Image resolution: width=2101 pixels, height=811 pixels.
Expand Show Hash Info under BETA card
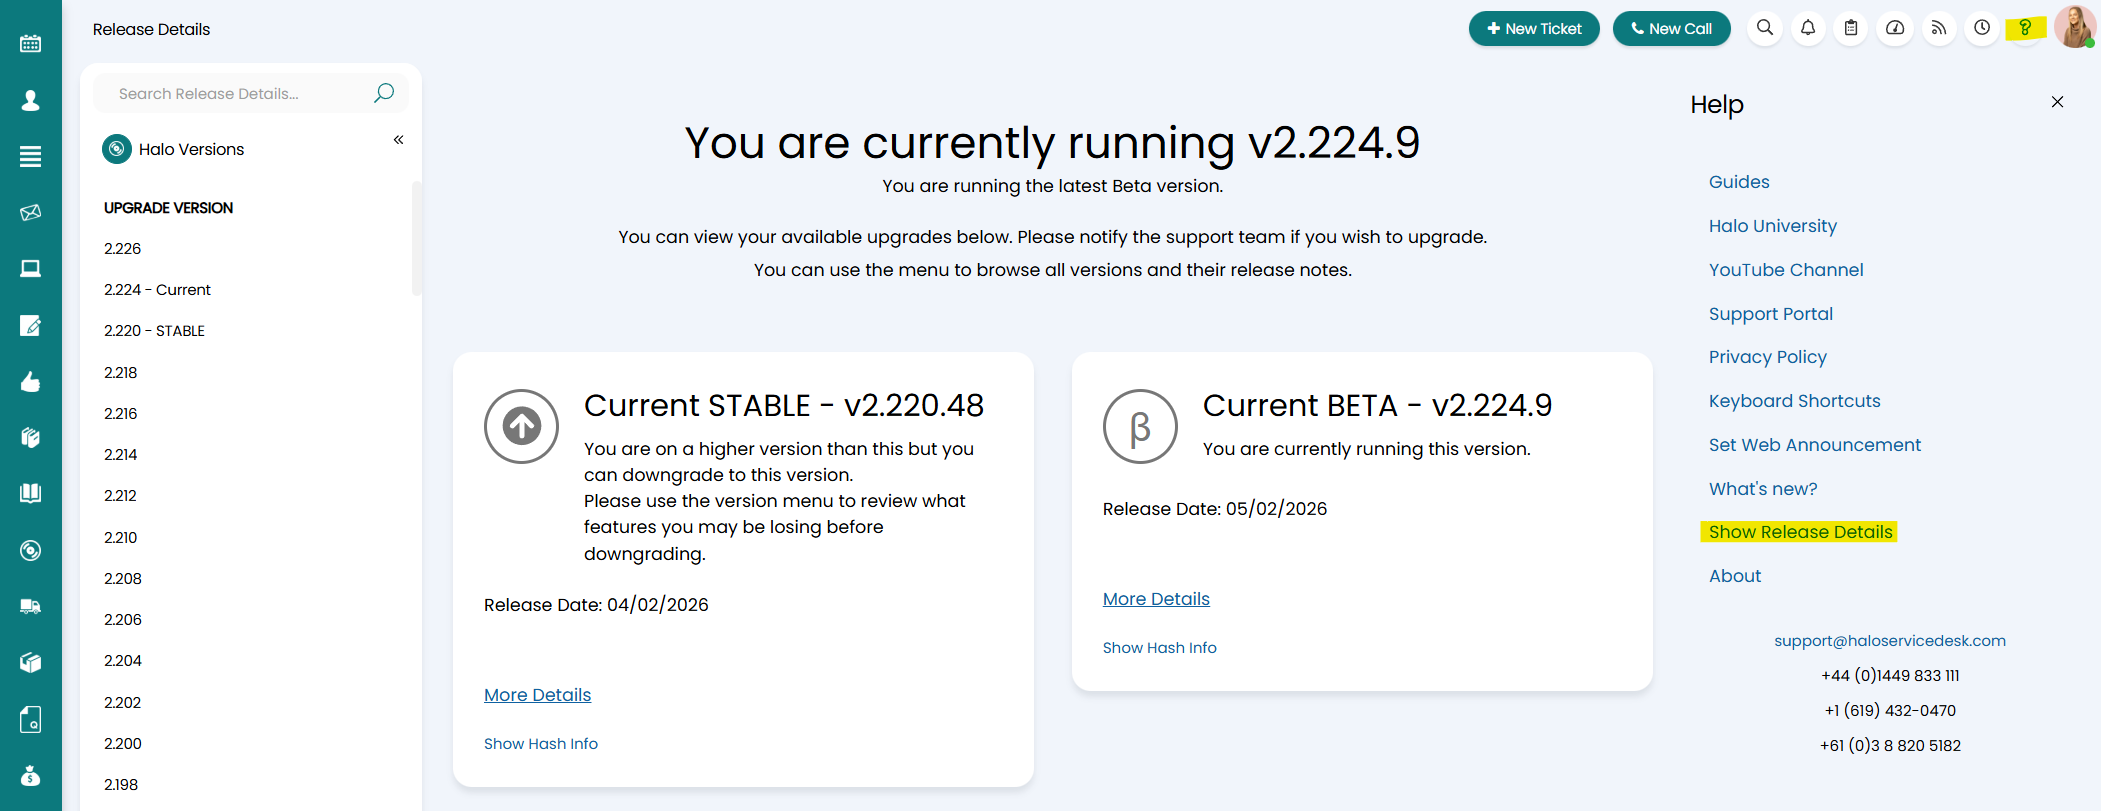1160,648
